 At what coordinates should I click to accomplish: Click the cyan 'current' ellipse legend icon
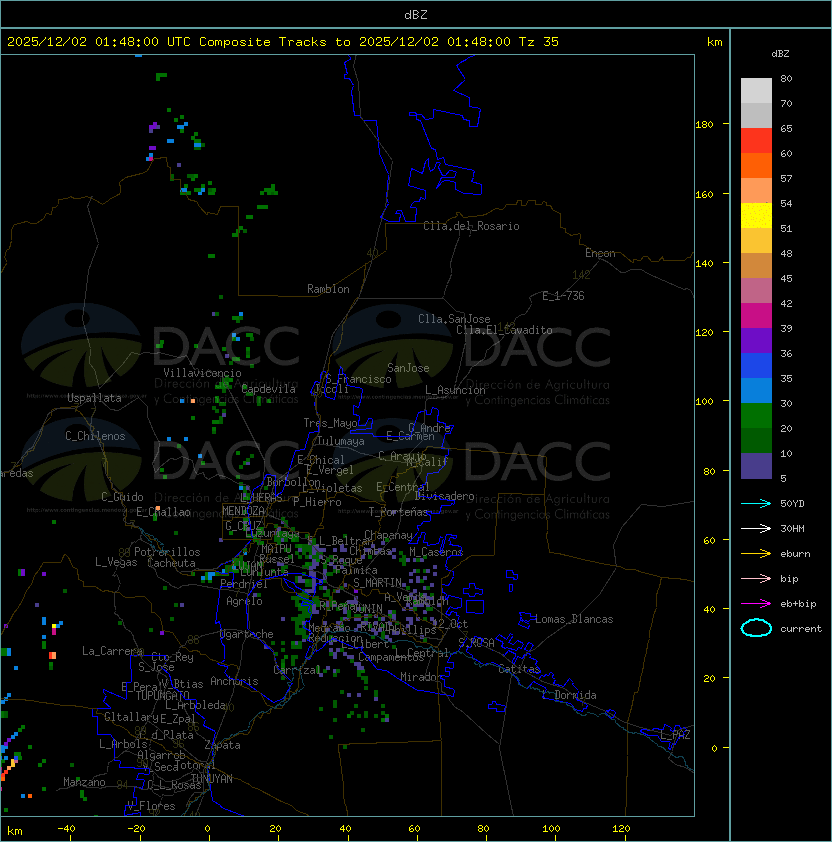pyautogui.click(x=756, y=628)
